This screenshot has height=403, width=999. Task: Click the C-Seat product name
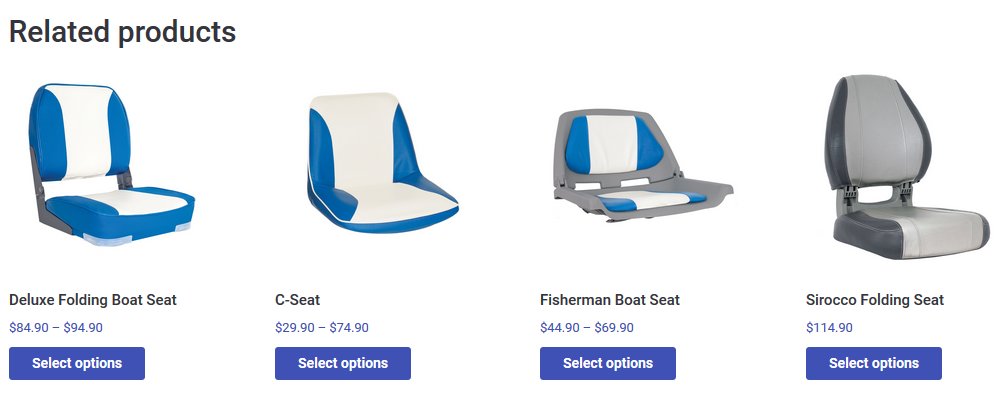297,300
